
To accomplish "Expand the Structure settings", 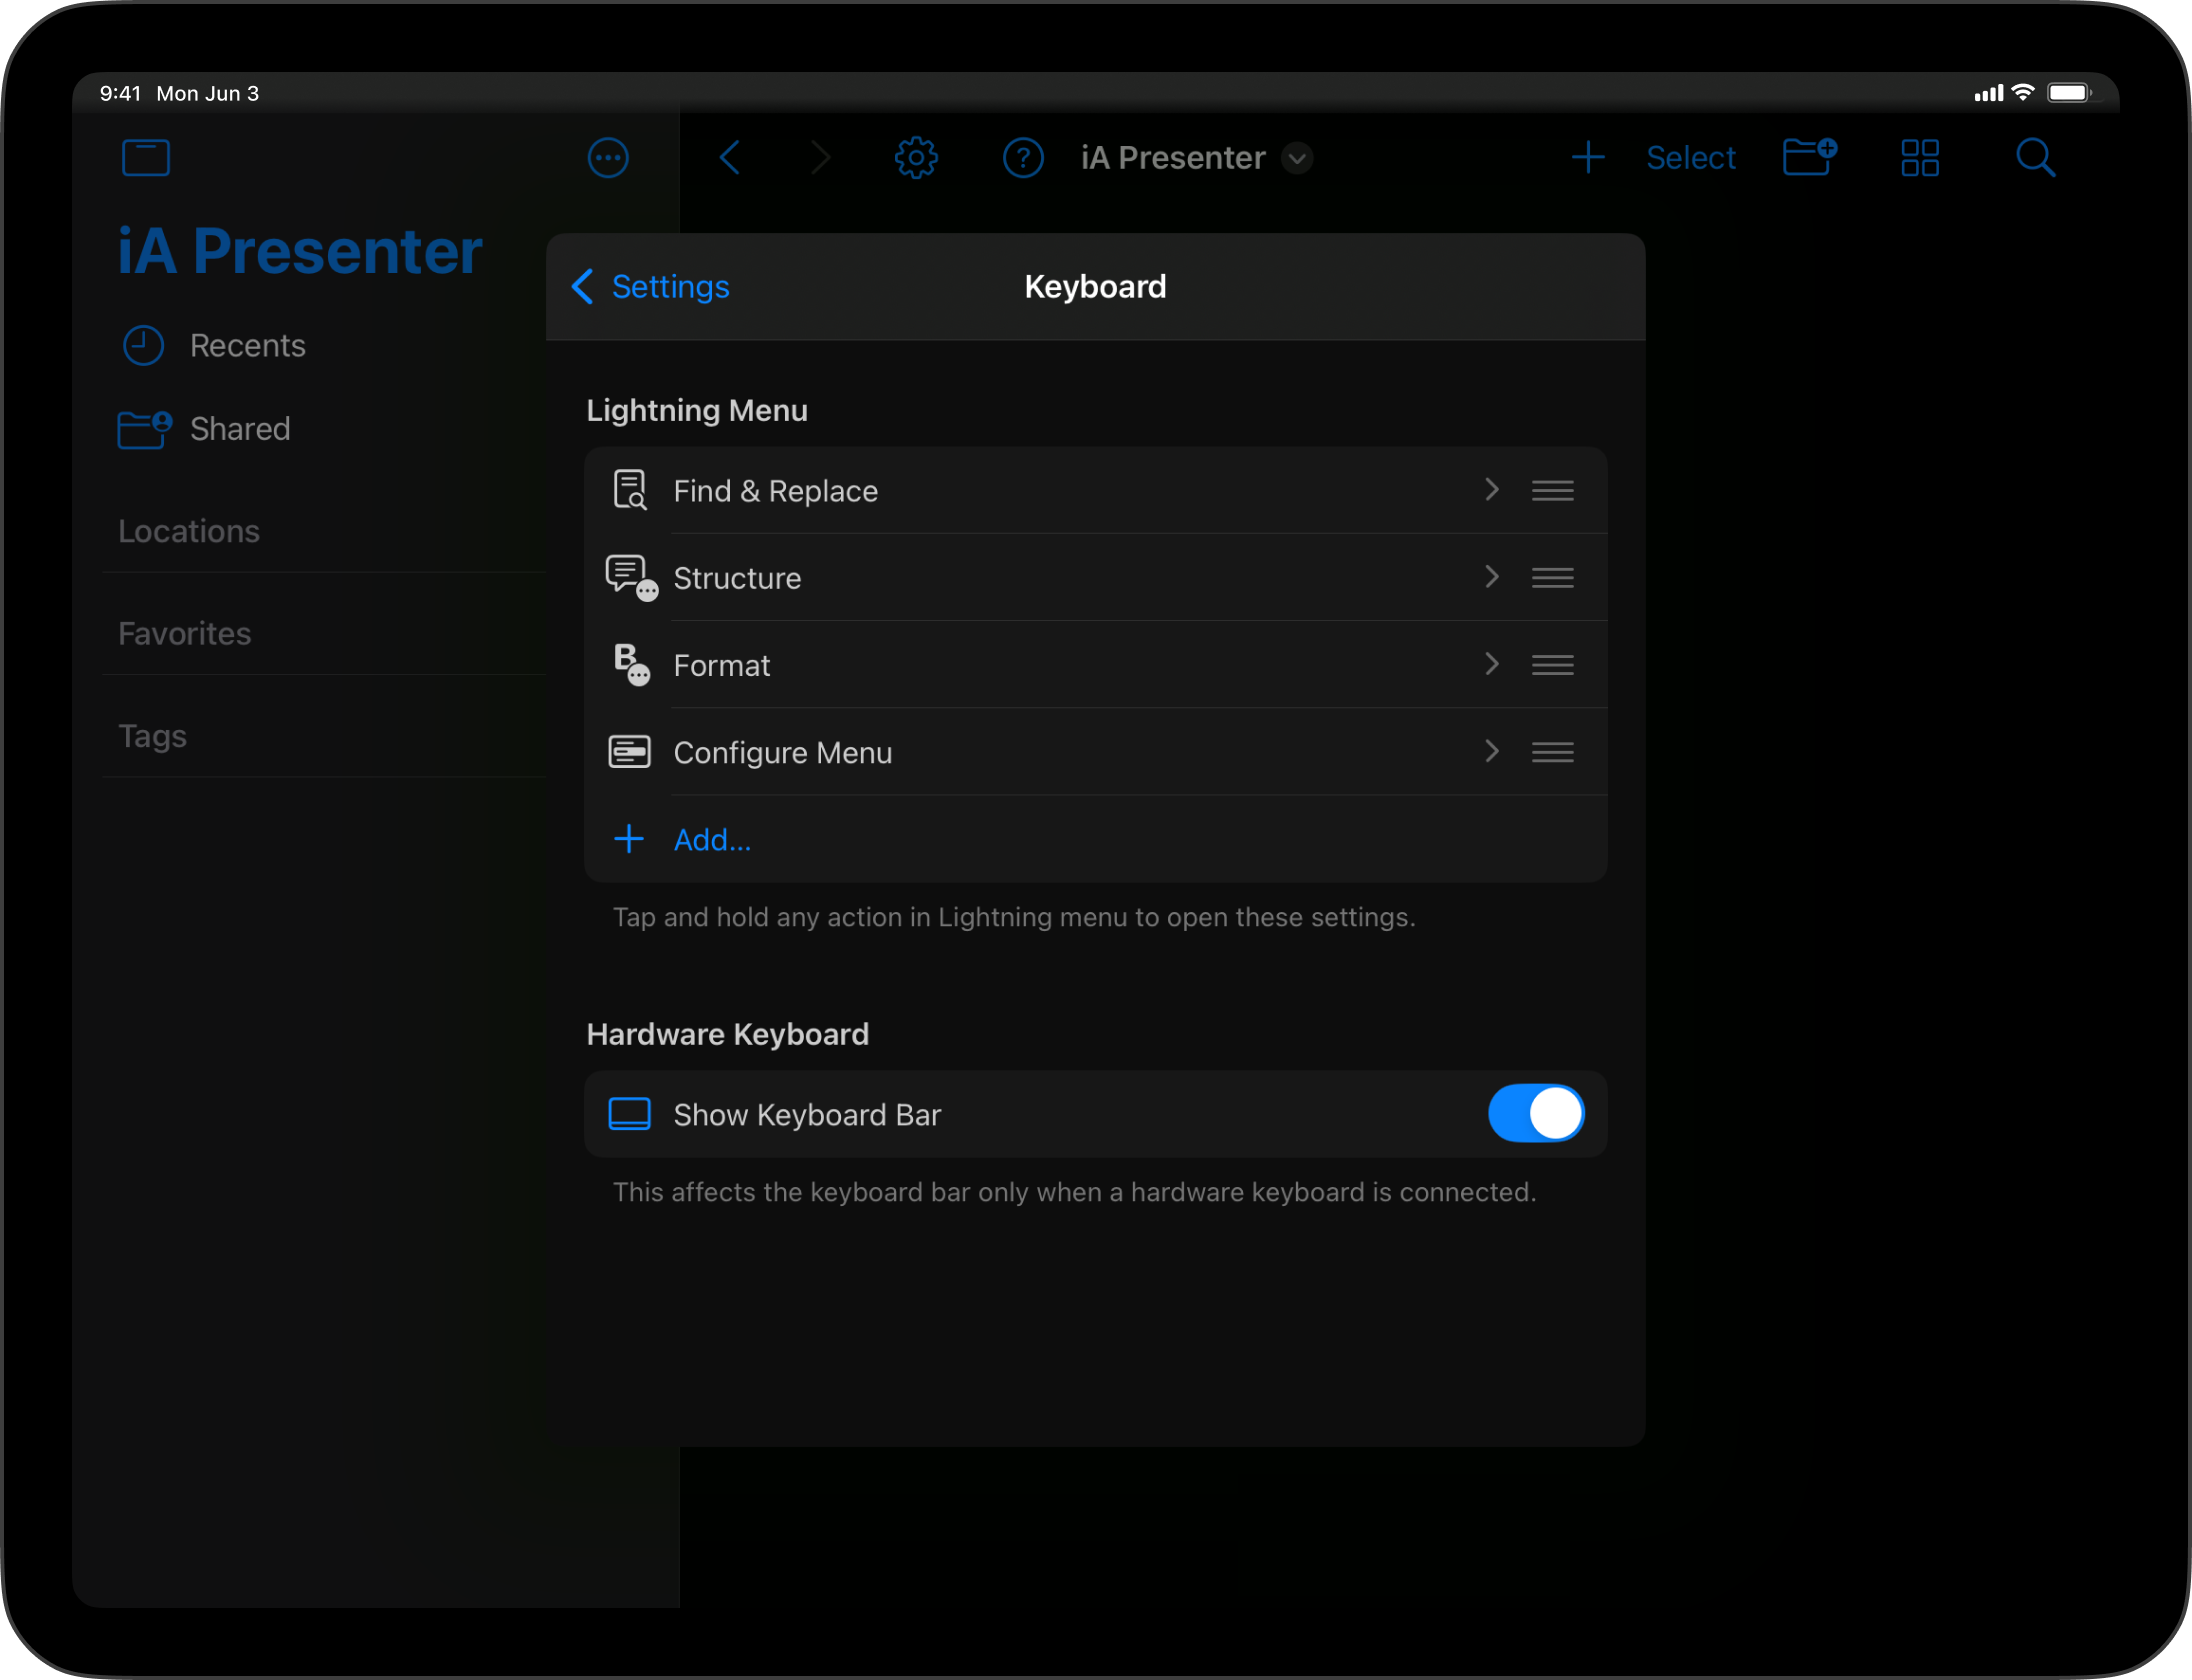I will point(1491,579).
